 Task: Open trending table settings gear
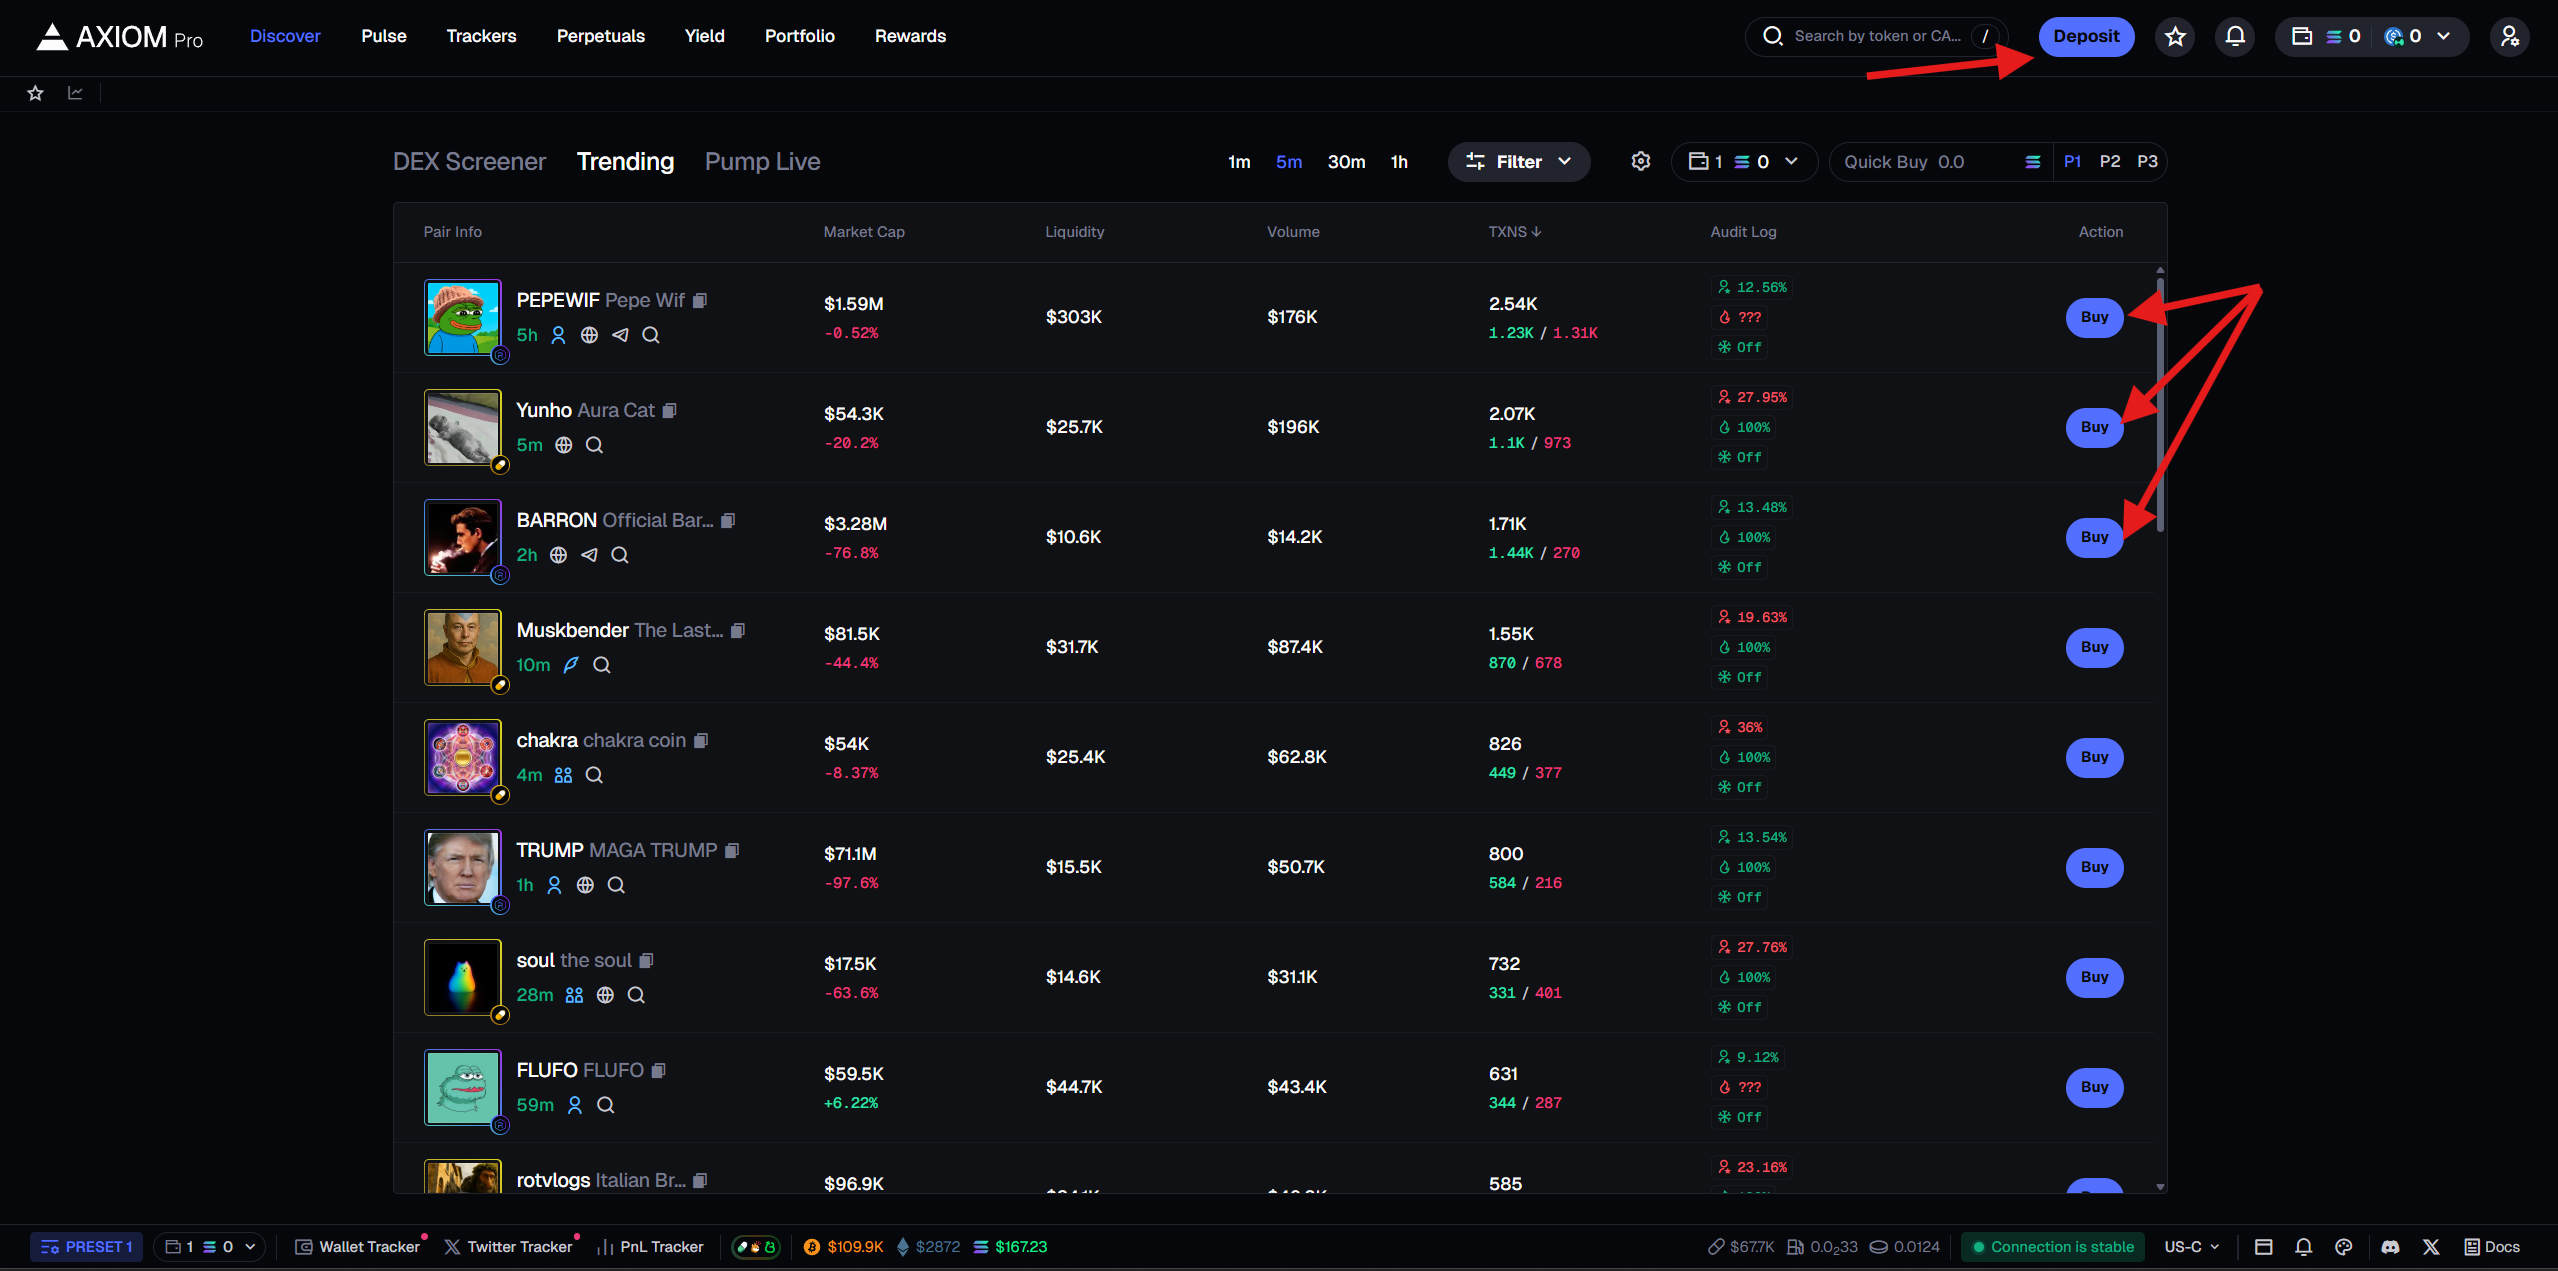pyautogui.click(x=1641, y=161)
